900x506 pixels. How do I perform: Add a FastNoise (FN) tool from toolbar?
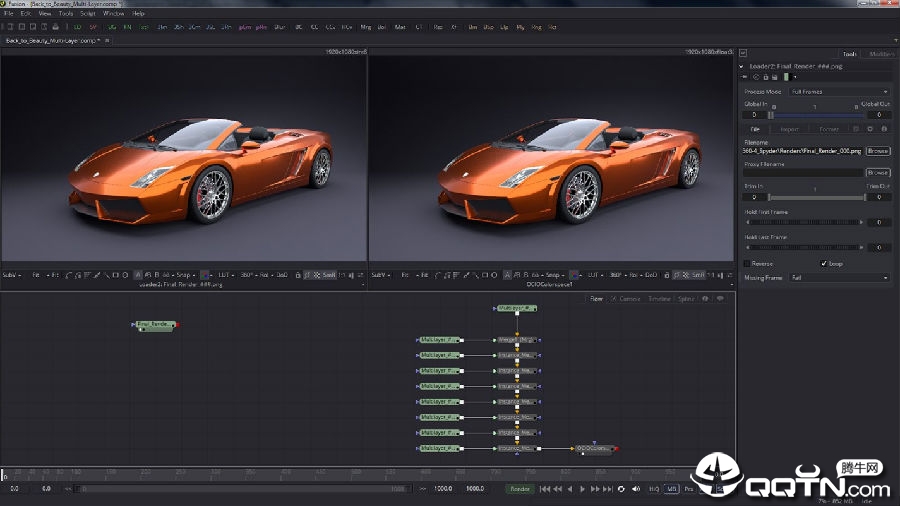(127, 27)
